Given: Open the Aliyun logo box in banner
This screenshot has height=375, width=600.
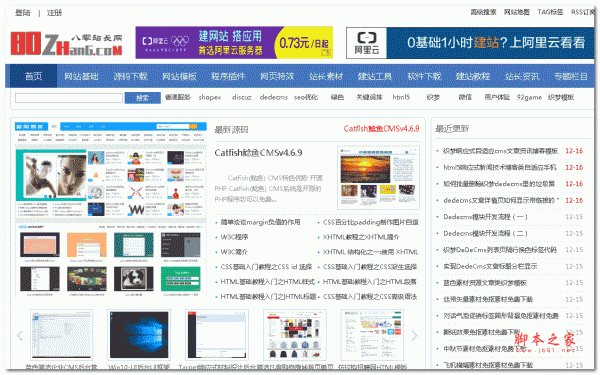Looking at the screenshot, I should (x=367, y=43).
